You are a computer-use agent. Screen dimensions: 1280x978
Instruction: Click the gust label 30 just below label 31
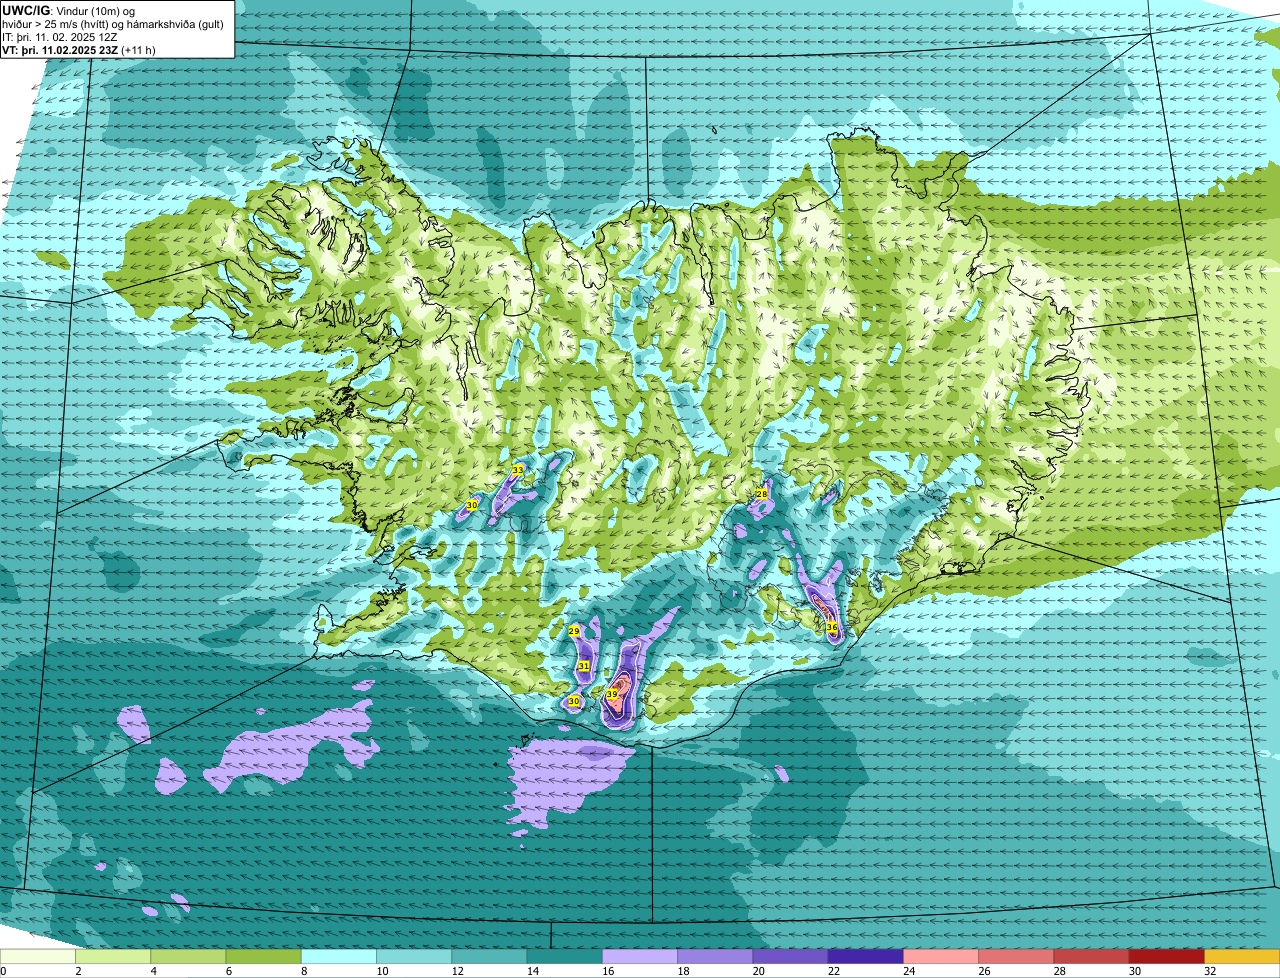pyautogui.click(x=574, y=702)
